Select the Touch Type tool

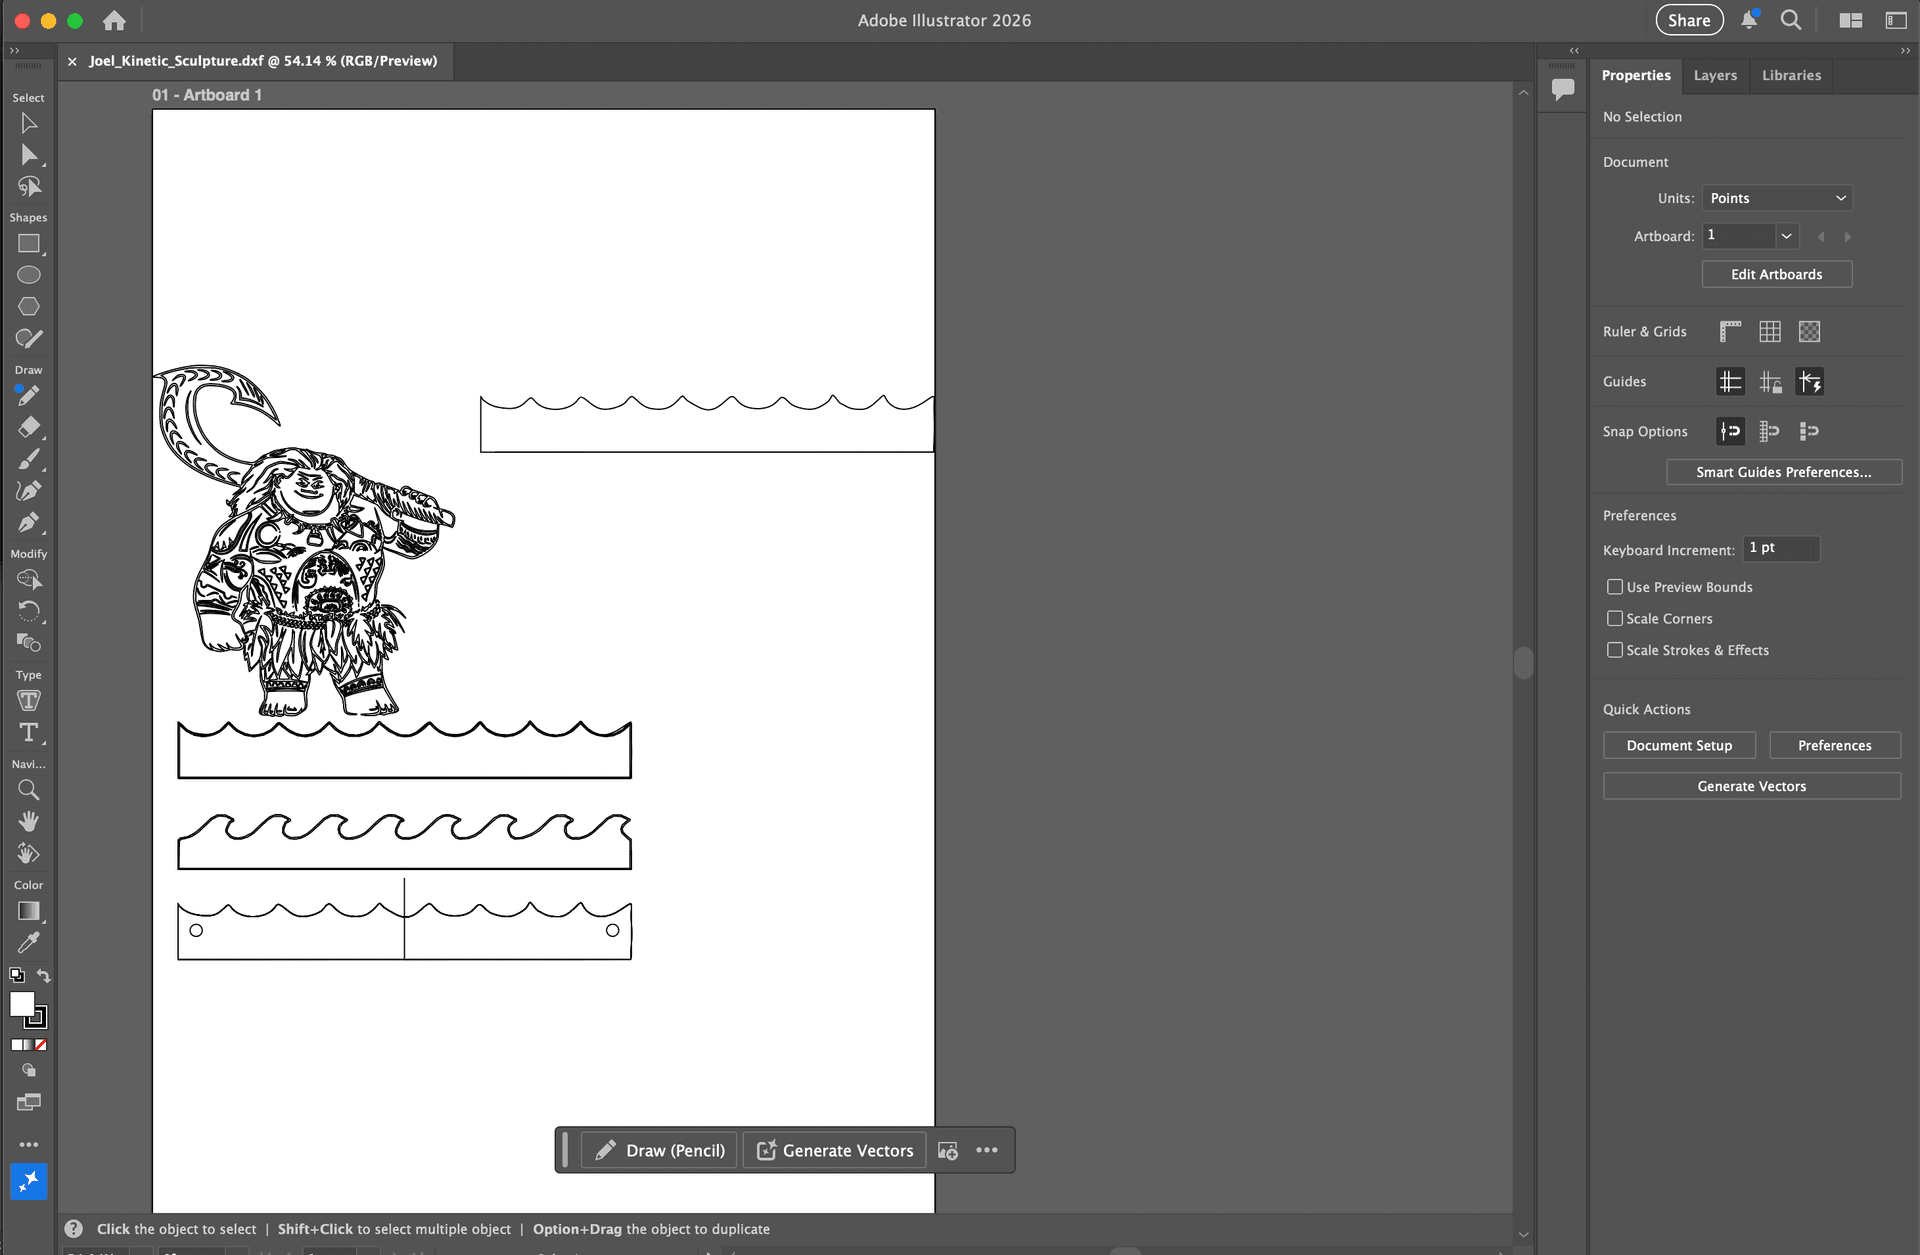point(29,701)
